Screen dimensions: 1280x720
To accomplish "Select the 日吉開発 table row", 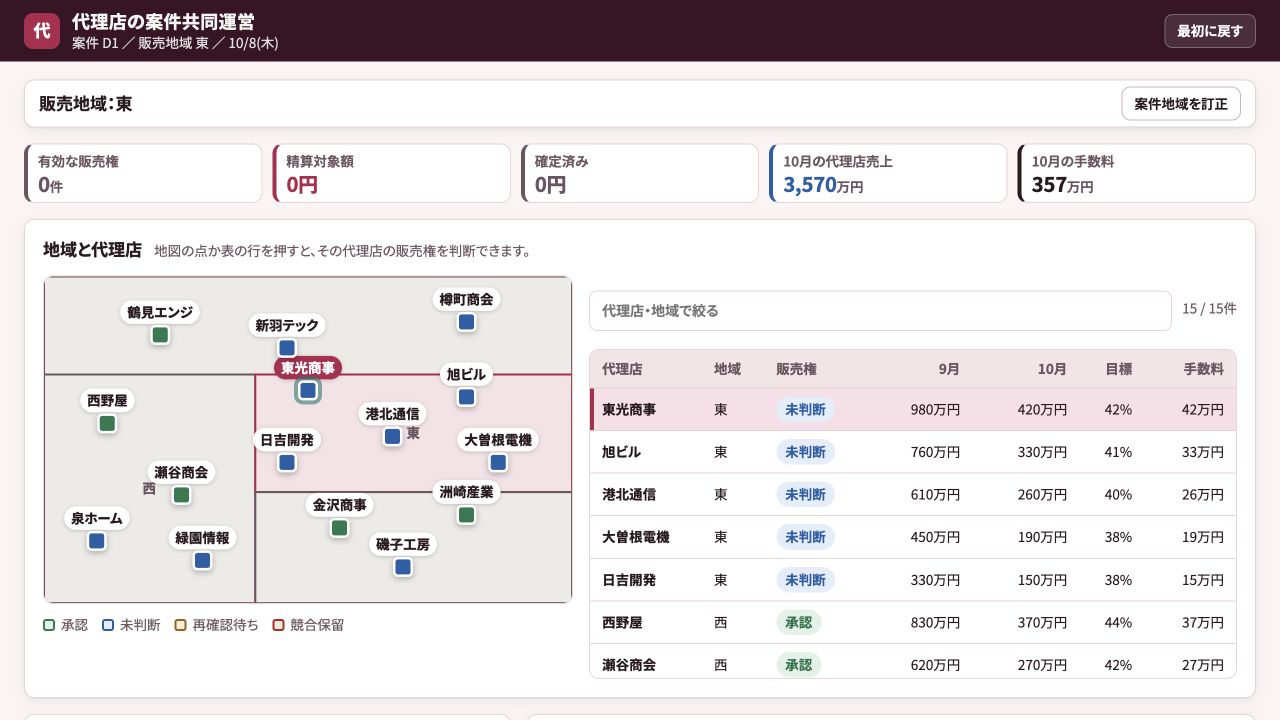I will coord(913,580).
